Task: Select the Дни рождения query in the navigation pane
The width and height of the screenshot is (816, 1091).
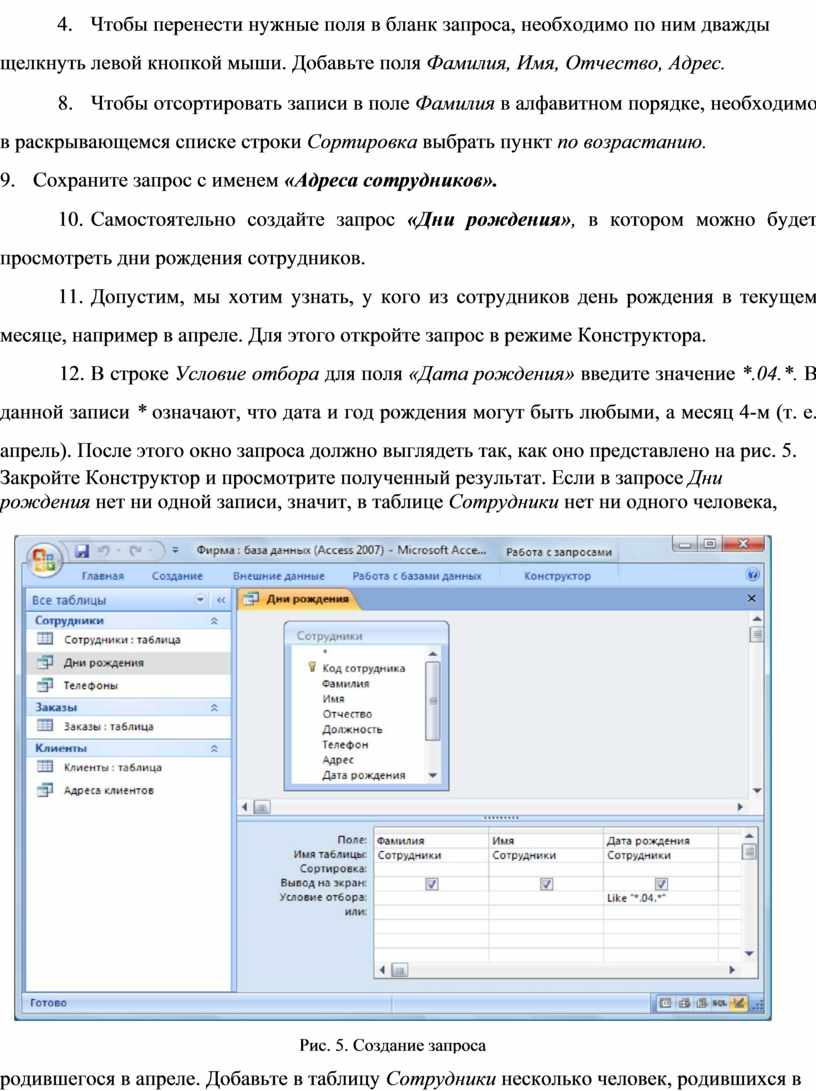Action: point(129,663)
